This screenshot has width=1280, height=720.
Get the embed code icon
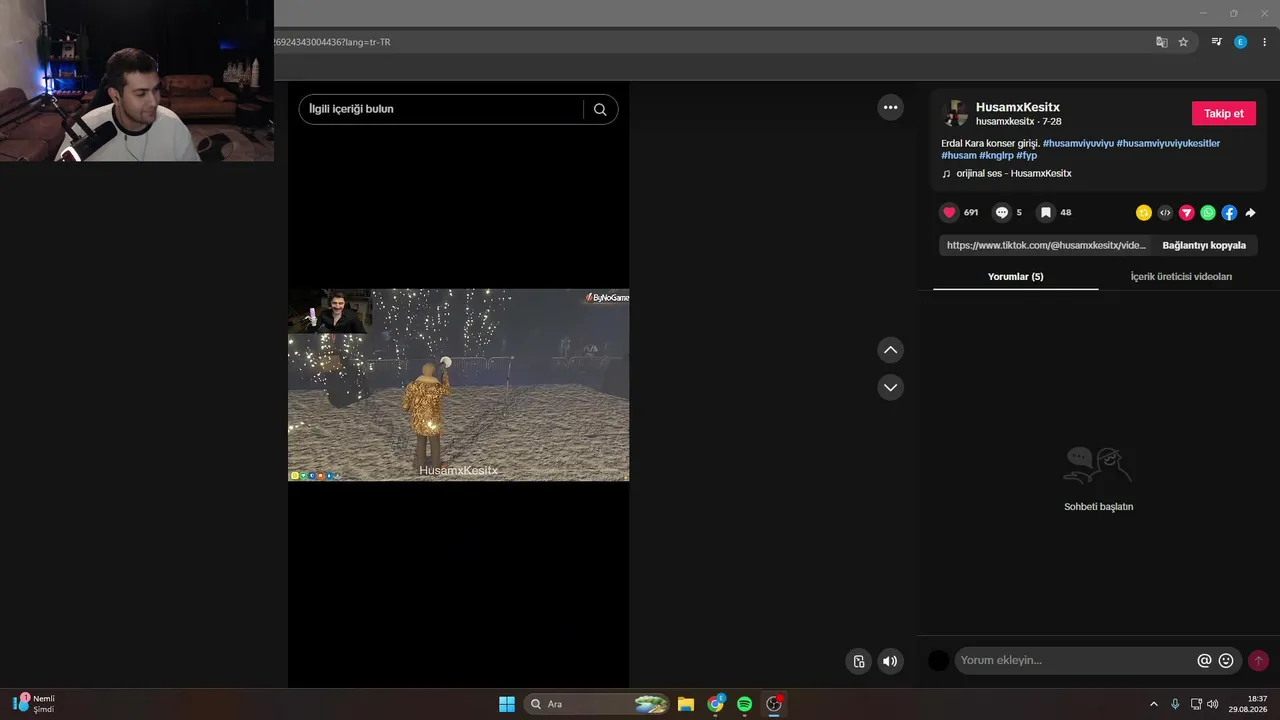tap(1165, 212)
